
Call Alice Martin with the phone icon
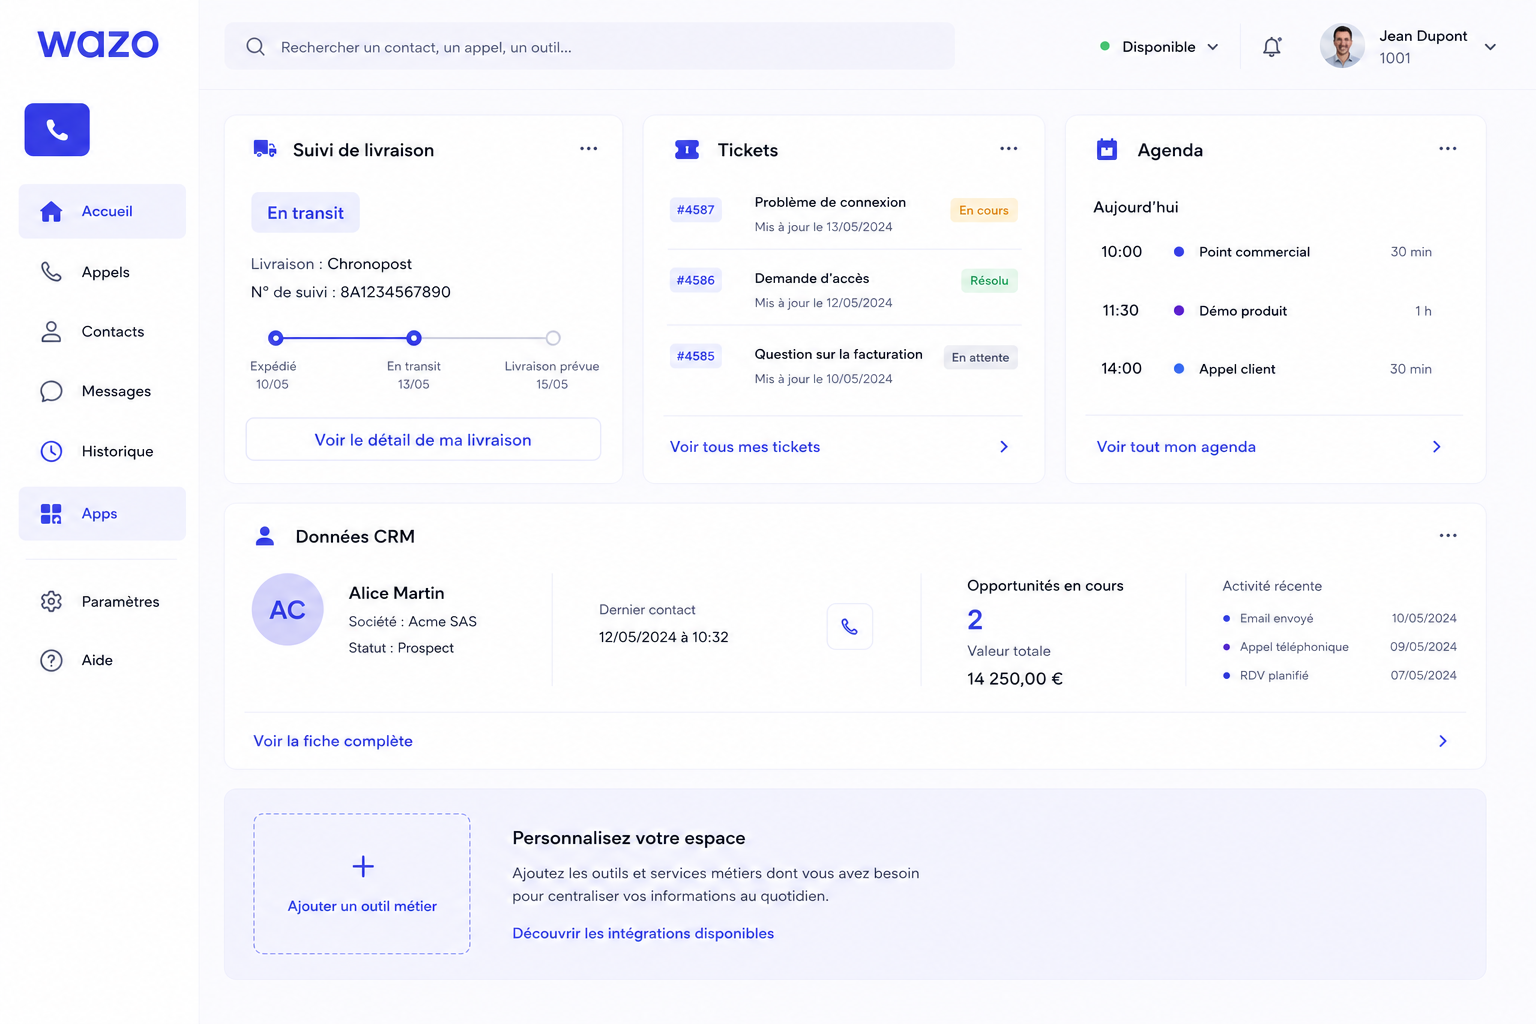(850, 627)
